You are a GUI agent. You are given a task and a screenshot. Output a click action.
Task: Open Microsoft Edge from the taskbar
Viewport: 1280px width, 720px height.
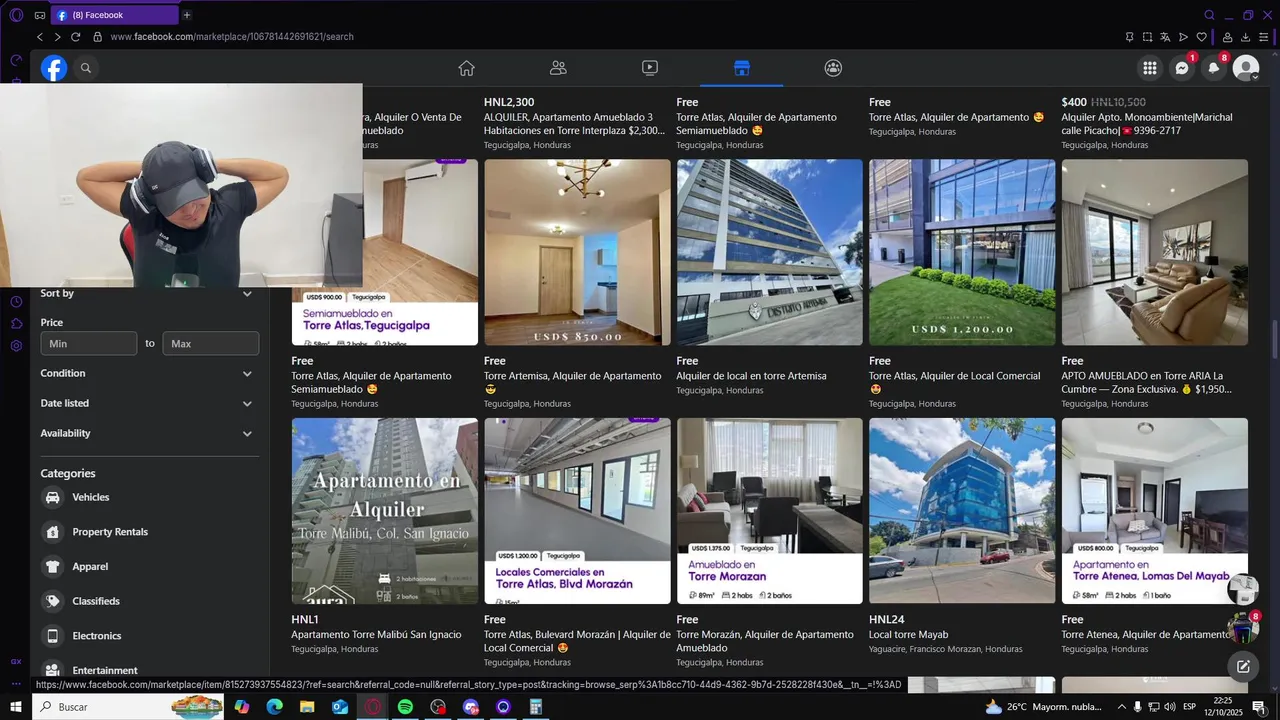(274, 707)
